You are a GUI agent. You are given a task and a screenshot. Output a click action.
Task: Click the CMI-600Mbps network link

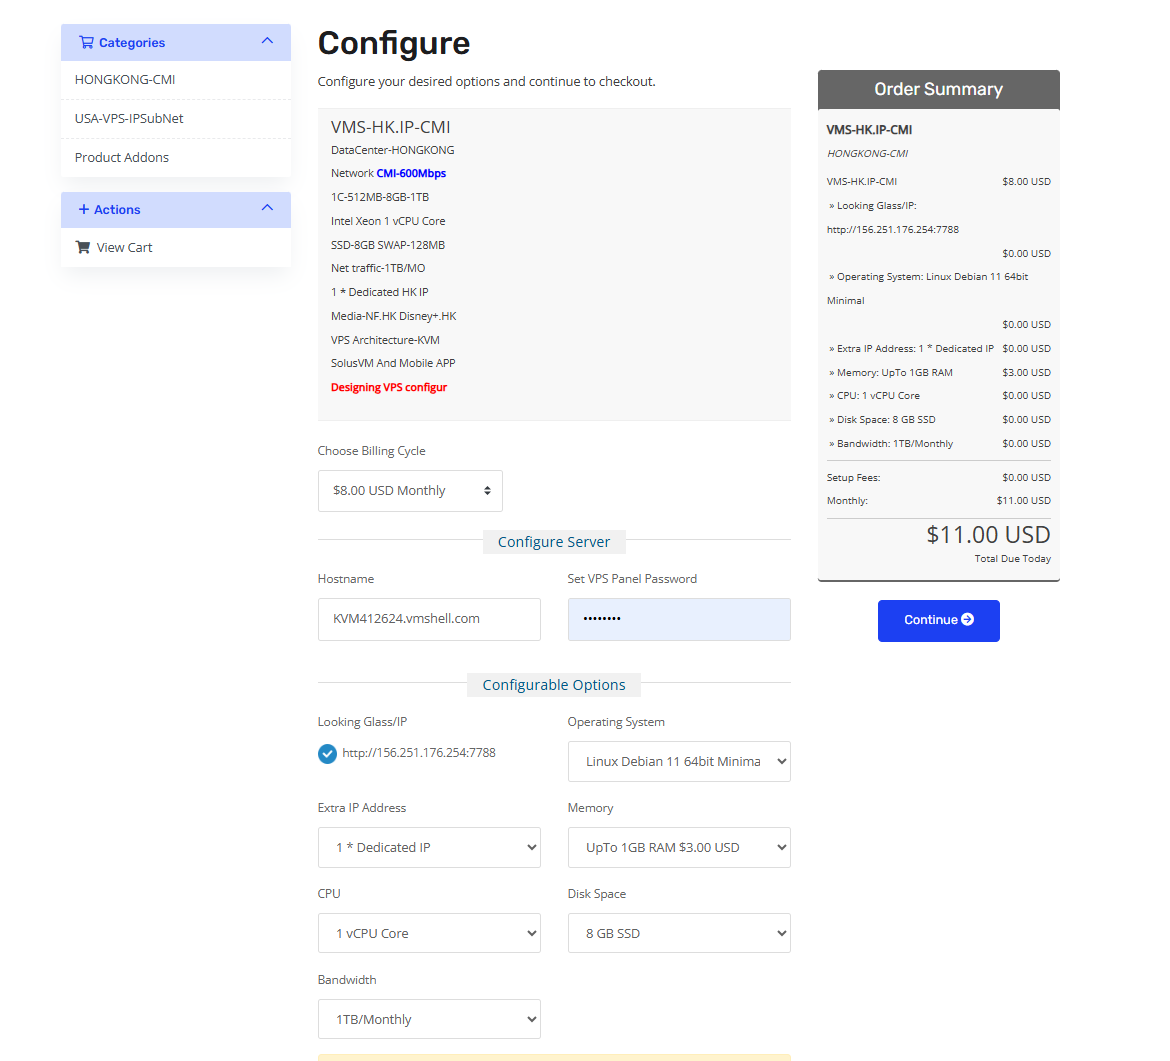pos(411,174)
